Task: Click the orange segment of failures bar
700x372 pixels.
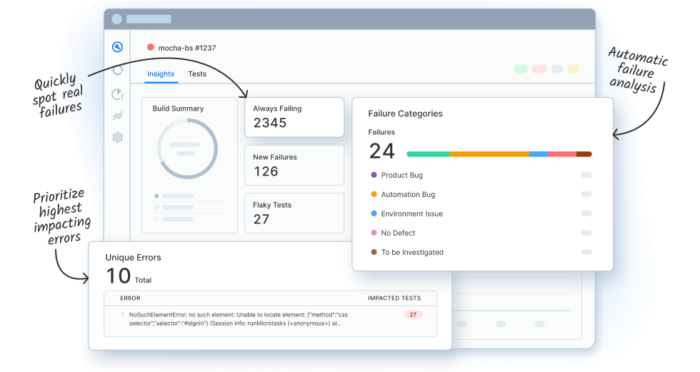Action: click(489, 154)
